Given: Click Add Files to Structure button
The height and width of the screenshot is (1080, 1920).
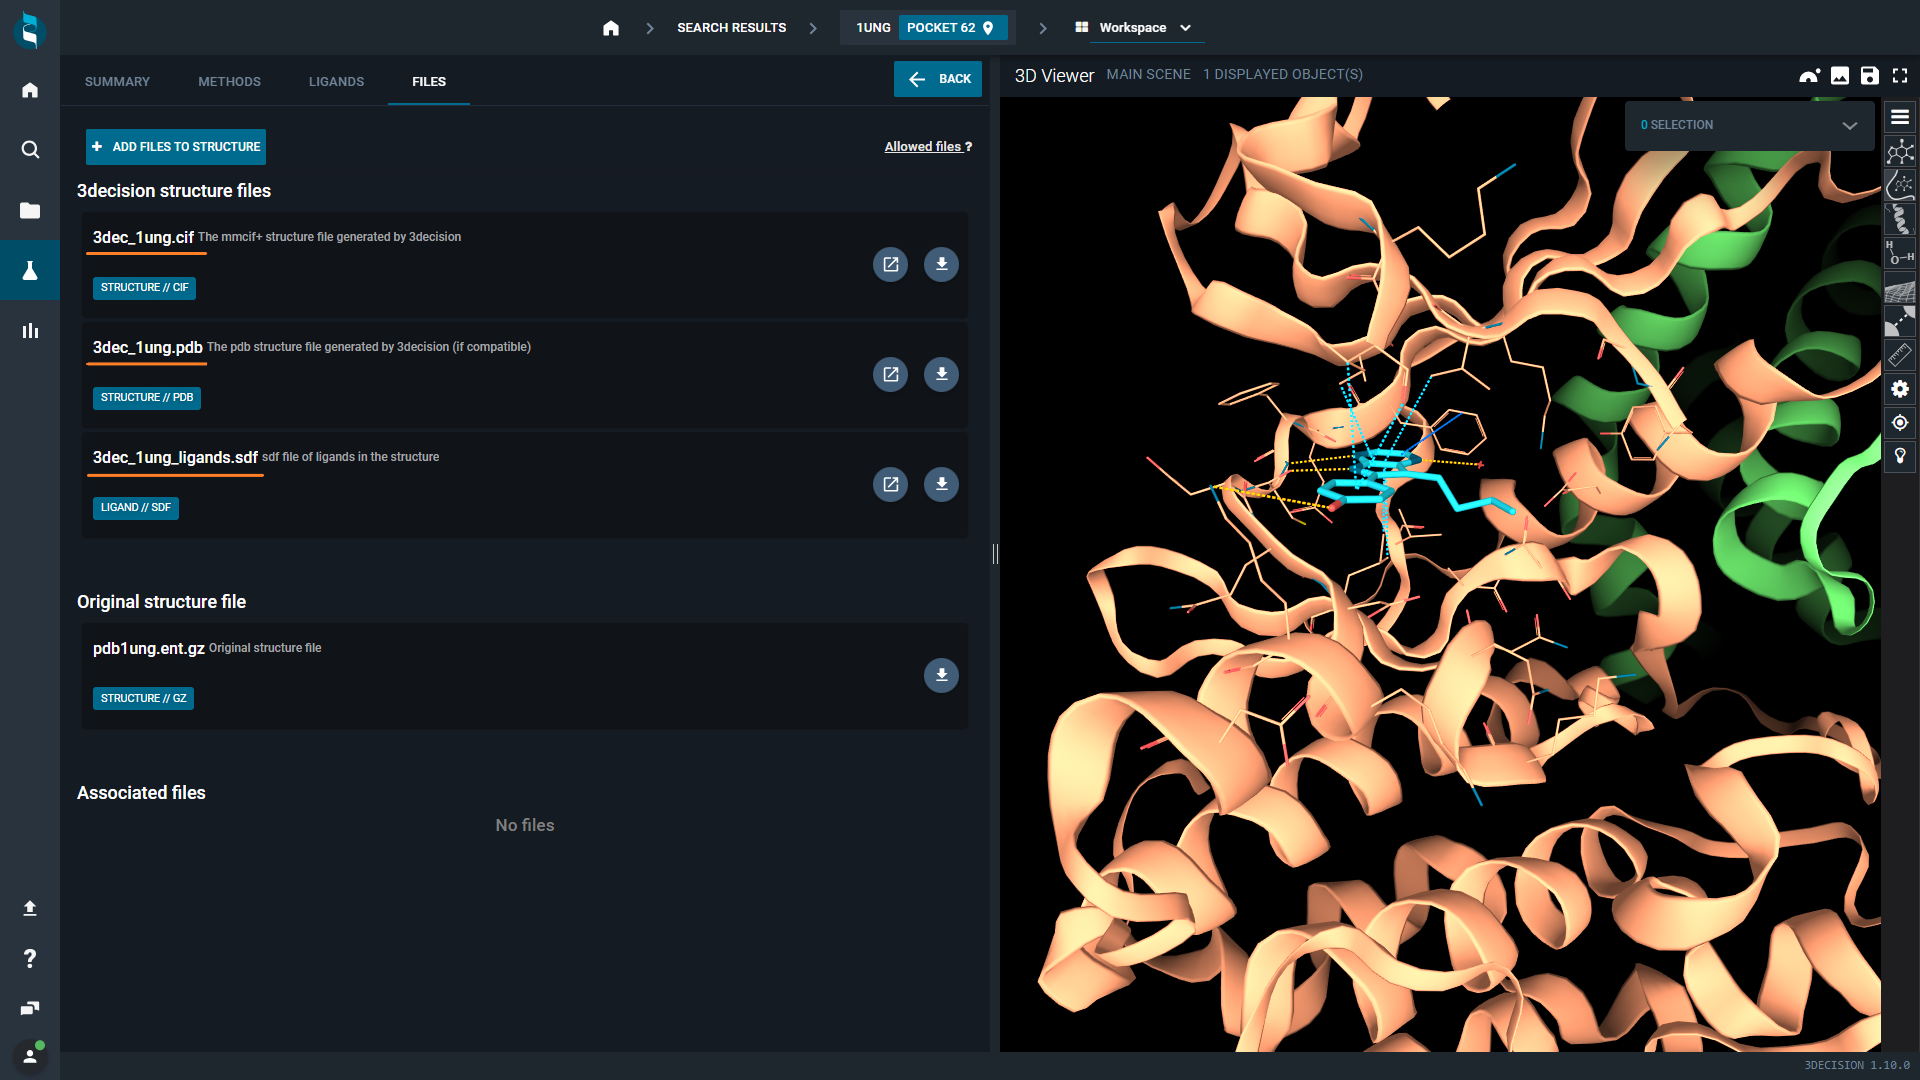Looking at the screenshot, I should [176, 147].
